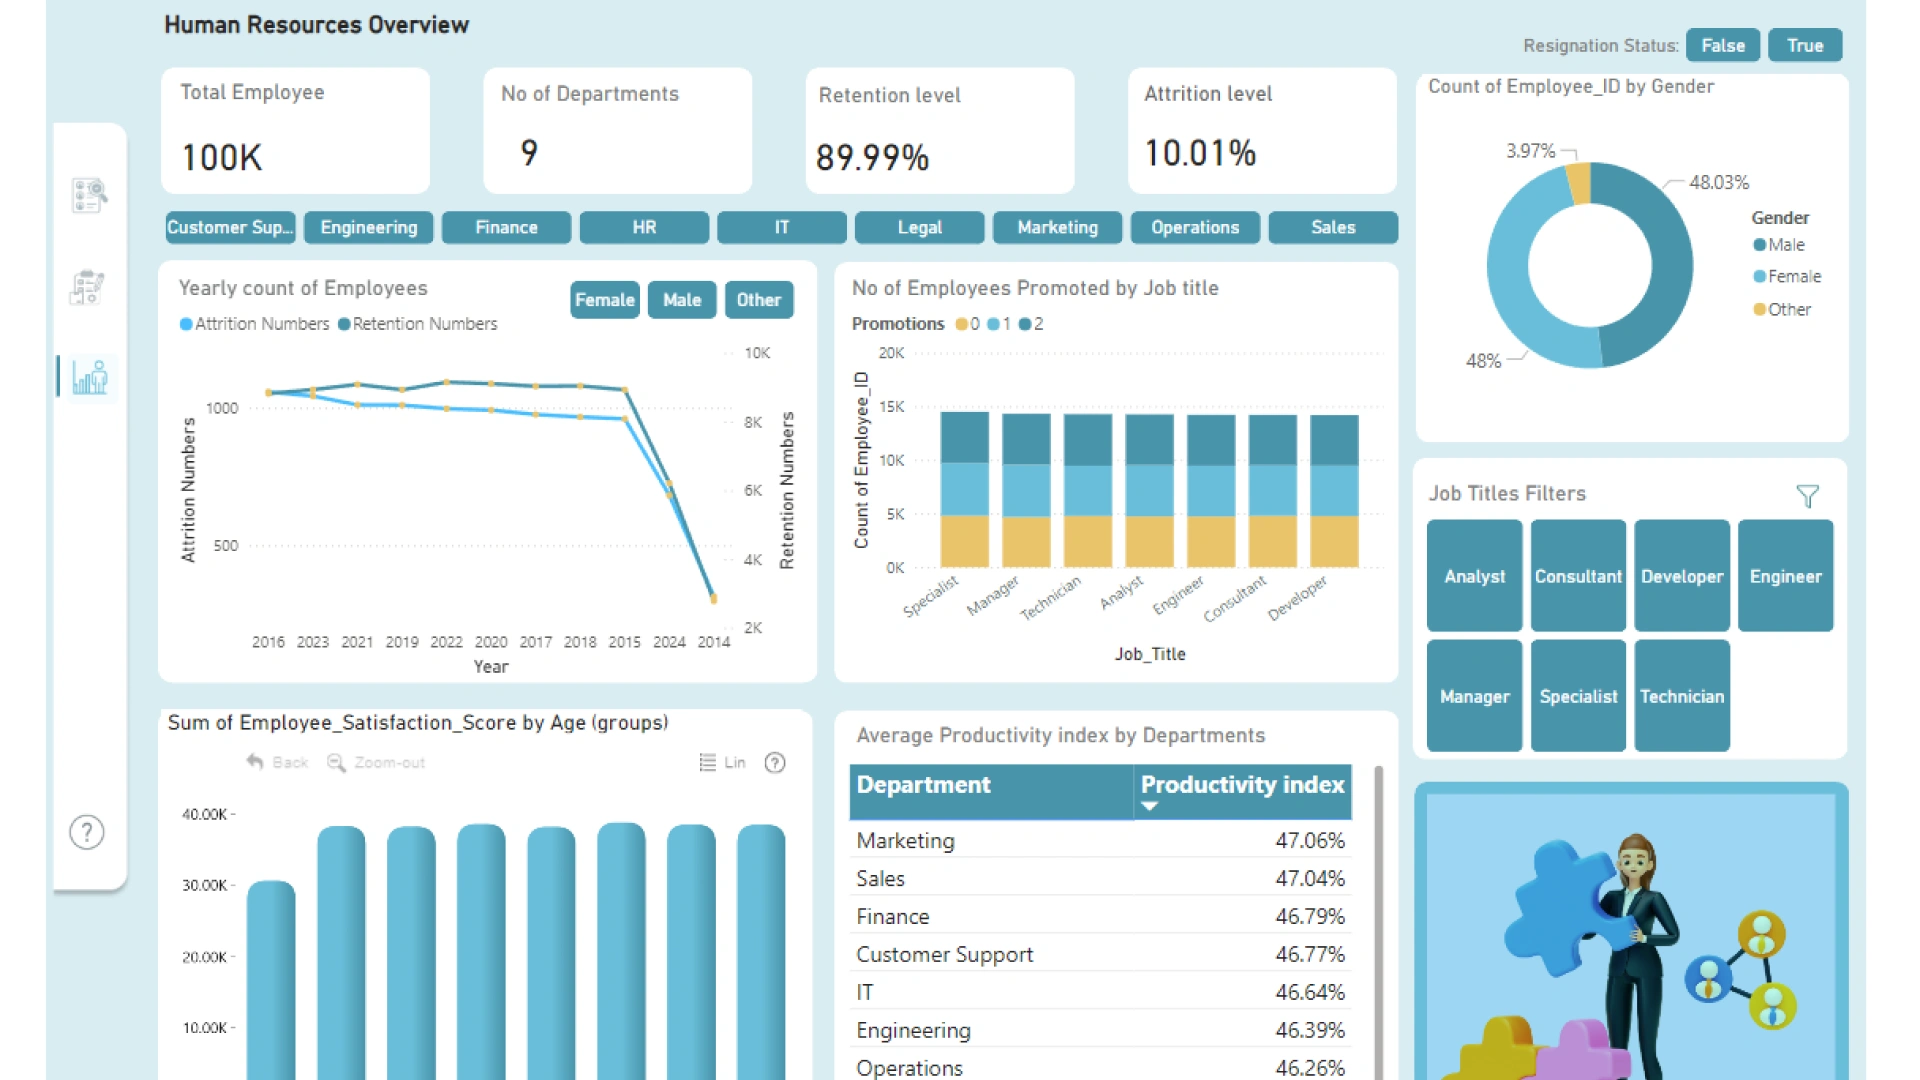Click the Customer Support table row
Viewport: 1920px width, 1080px height.
pos(1100,954)
